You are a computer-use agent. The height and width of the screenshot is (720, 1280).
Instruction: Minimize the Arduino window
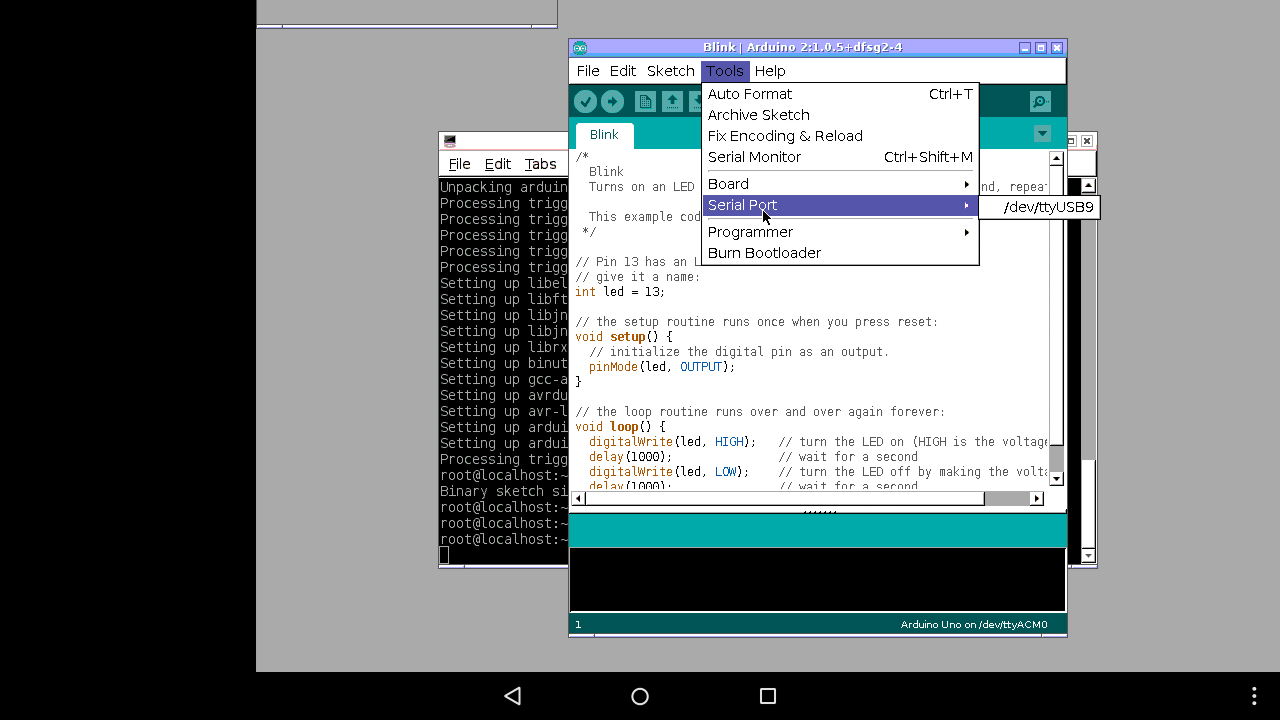point(1025,48)
